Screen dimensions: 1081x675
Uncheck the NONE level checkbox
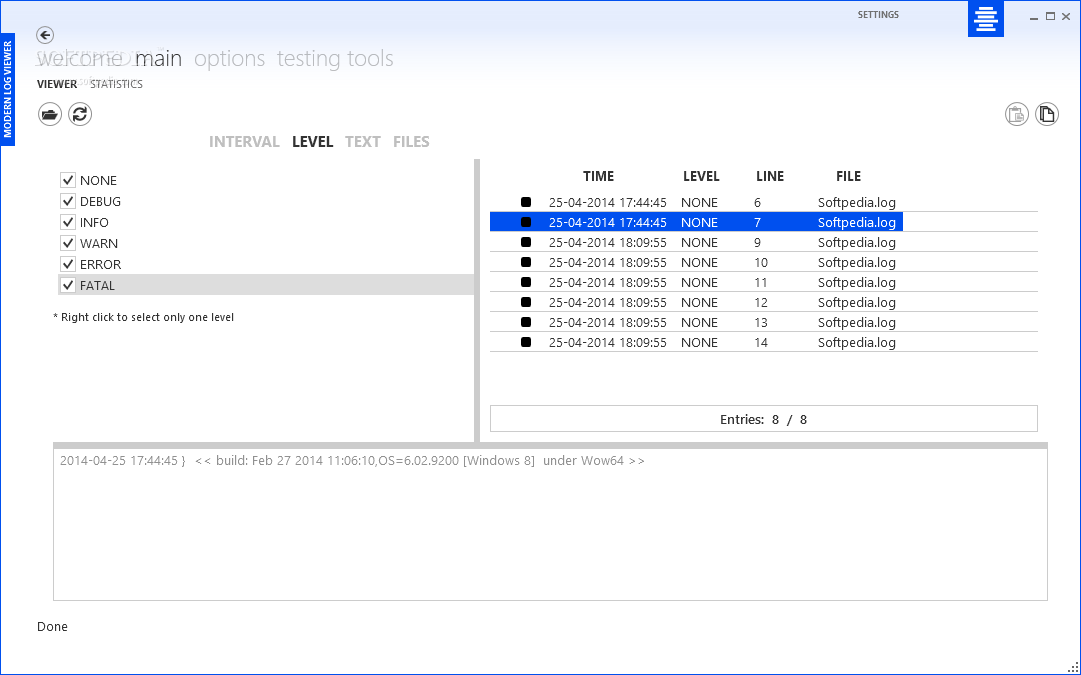click(68, 180)
